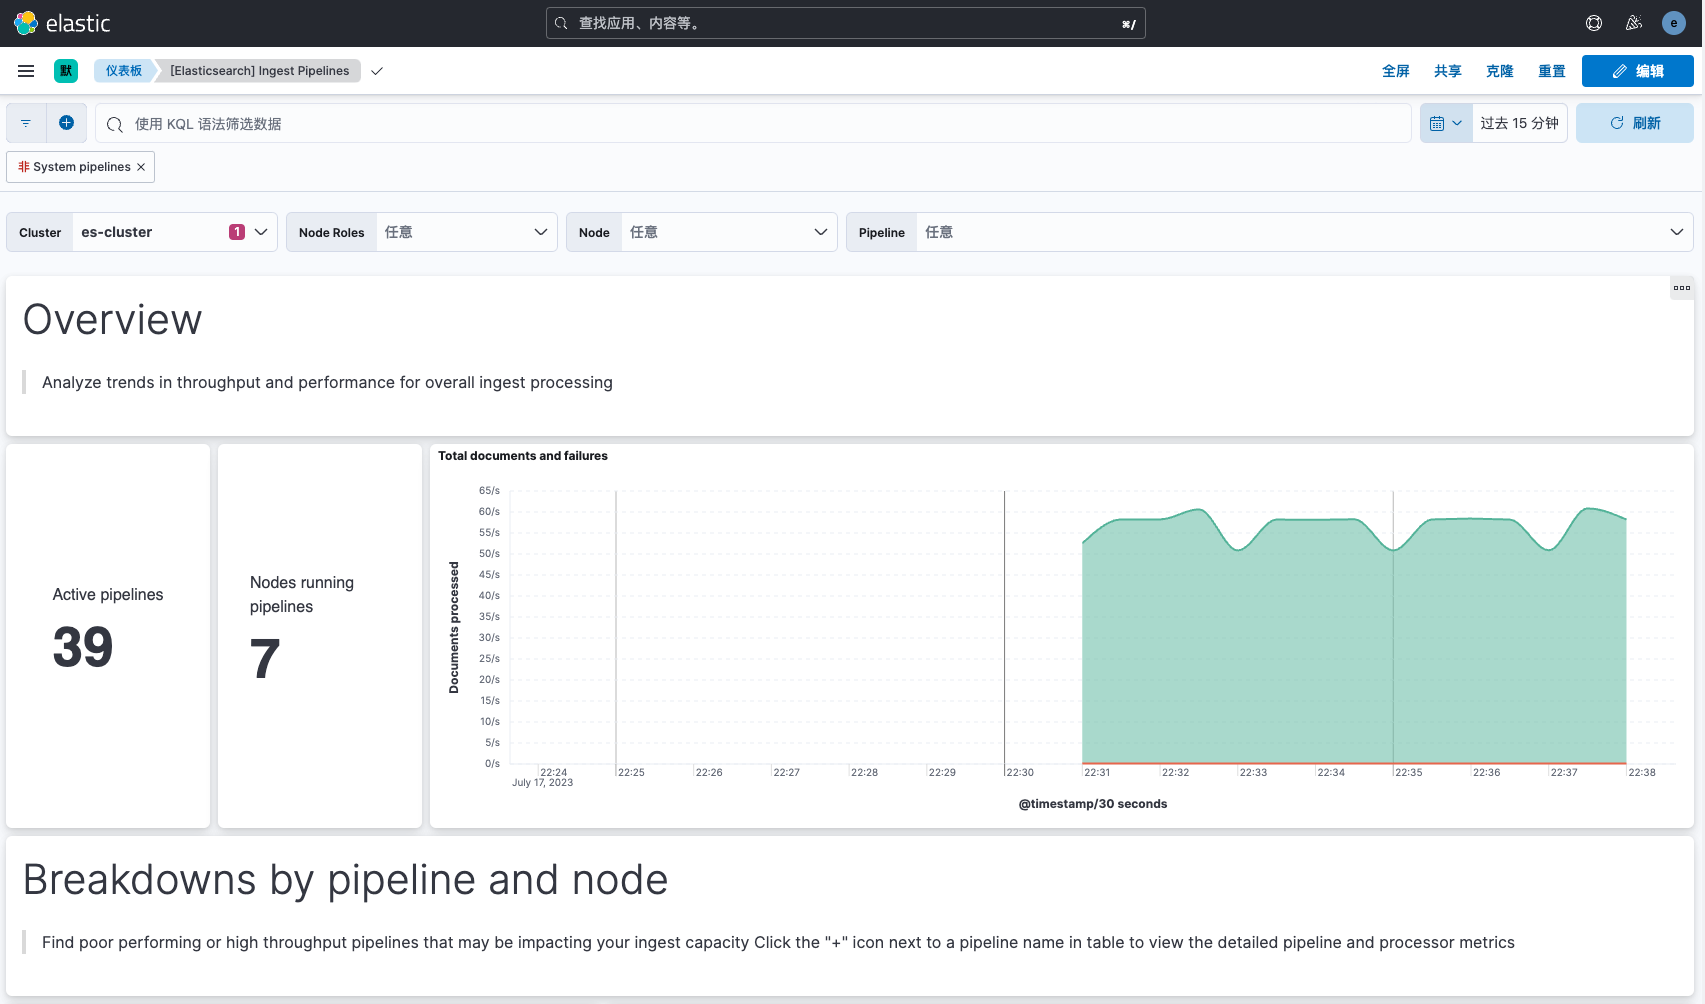The height and width of the screenshot is (1004, 1705).
Task: Open the user account avatar
Action: pyautogui.click(x=1674, y=23)
